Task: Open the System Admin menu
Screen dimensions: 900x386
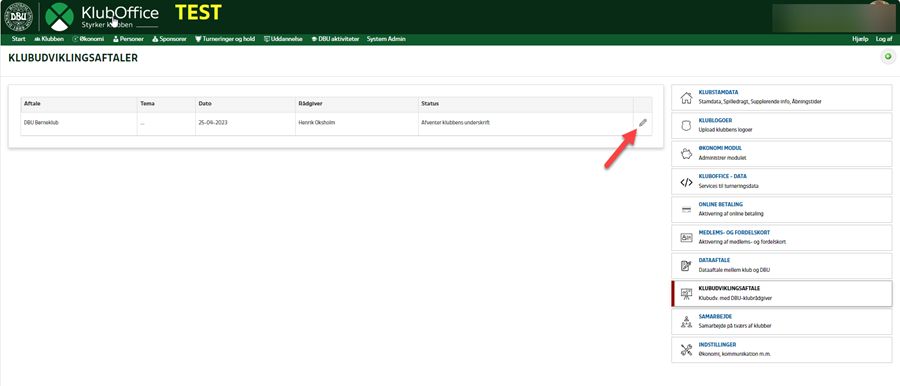Action: pos(386,39)
